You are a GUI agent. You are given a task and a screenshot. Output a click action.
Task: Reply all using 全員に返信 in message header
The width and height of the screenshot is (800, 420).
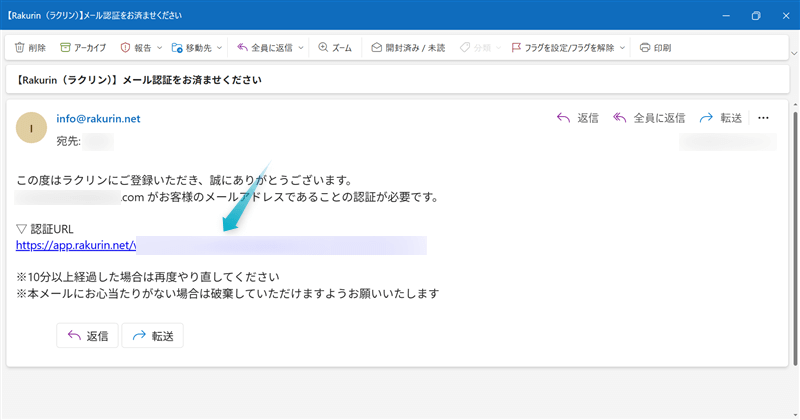[649, 118]
